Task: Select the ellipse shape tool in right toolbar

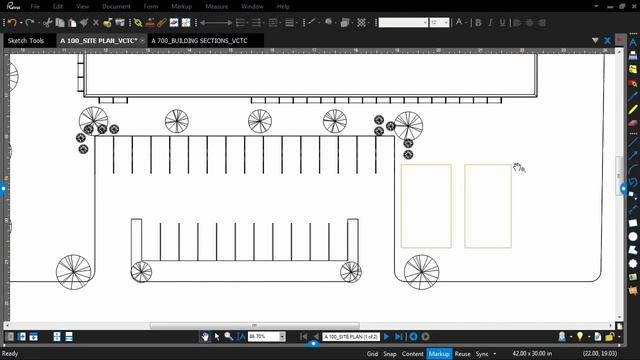Action: coord(633,236)
